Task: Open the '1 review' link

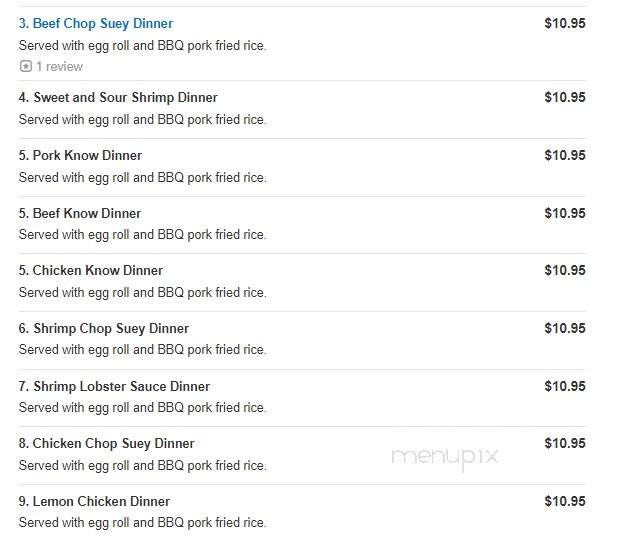Action: point(59,66)
